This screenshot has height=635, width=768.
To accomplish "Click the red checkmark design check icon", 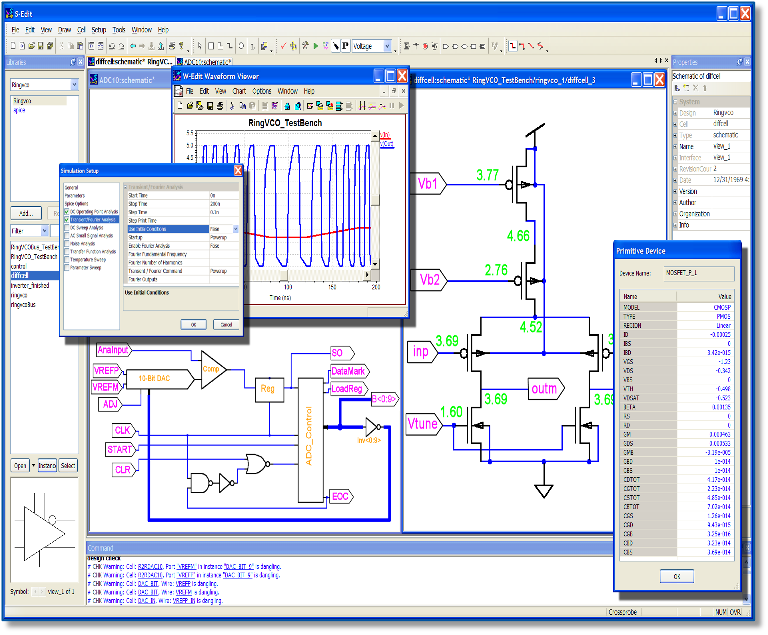I will tap(283, 46).
